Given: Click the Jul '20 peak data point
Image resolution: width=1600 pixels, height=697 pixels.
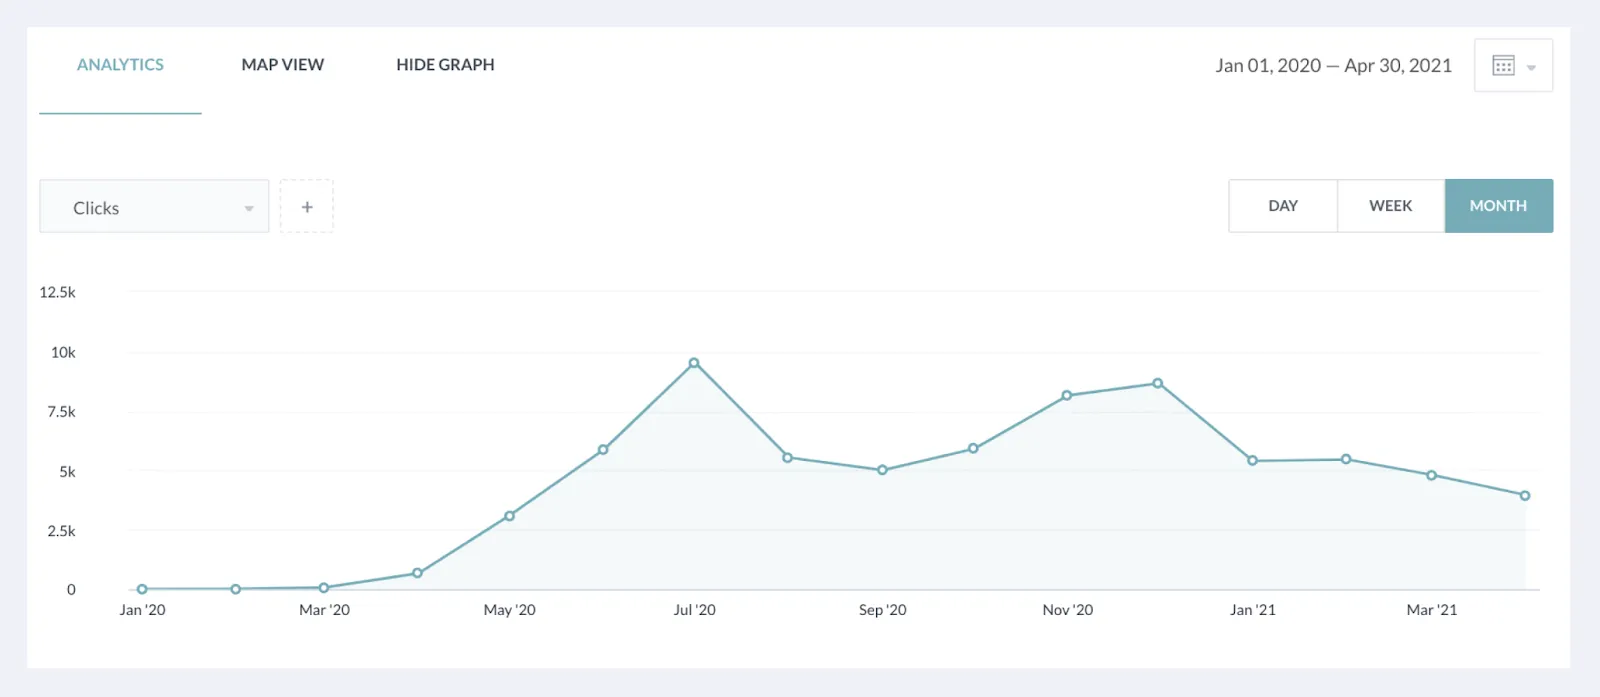Looking at the screenshot, I should click(x=694, y=363).
